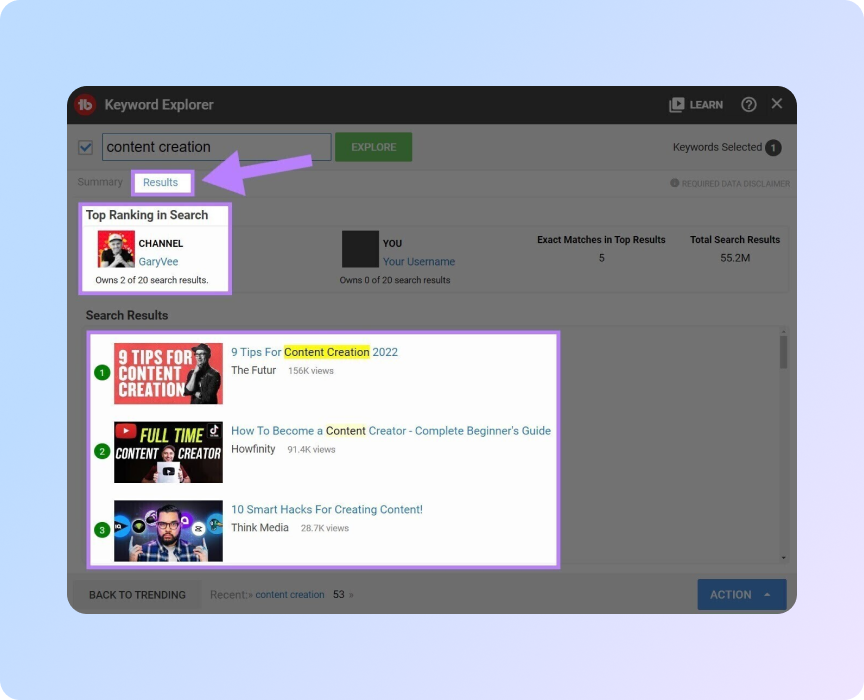Click the keyword search input field
The image size is (864, 700).
(216, 146)
